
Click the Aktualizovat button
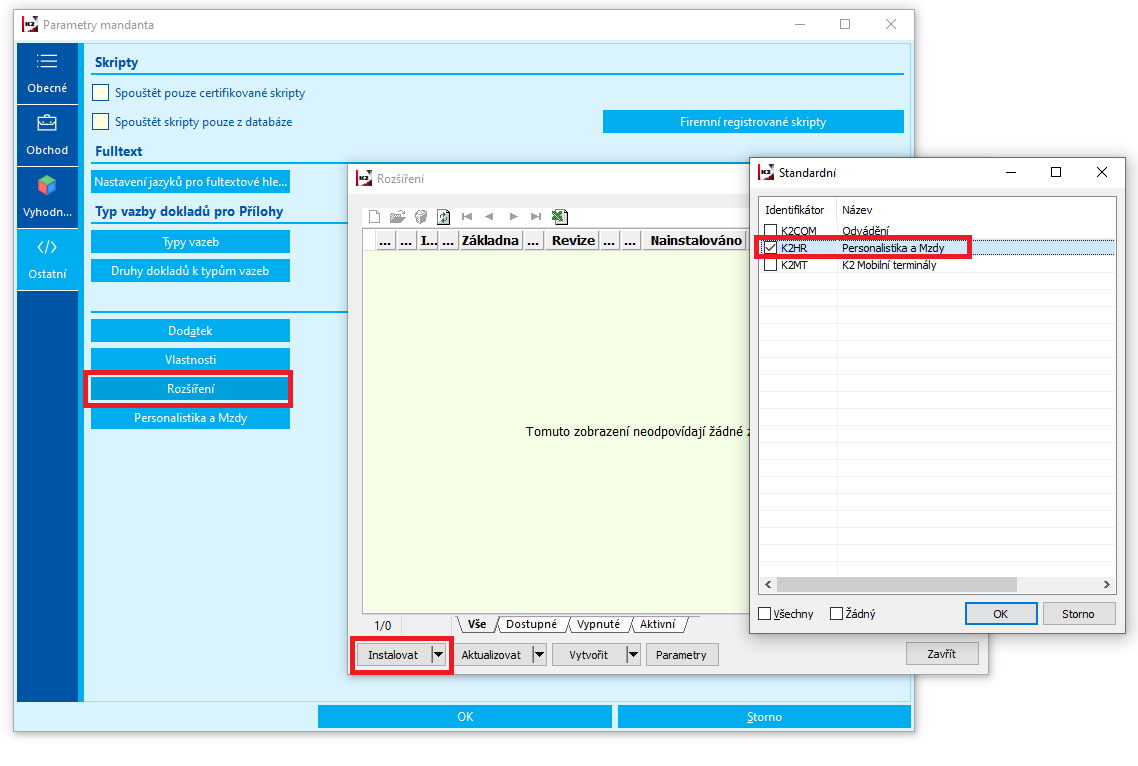(x=491, y=655)
